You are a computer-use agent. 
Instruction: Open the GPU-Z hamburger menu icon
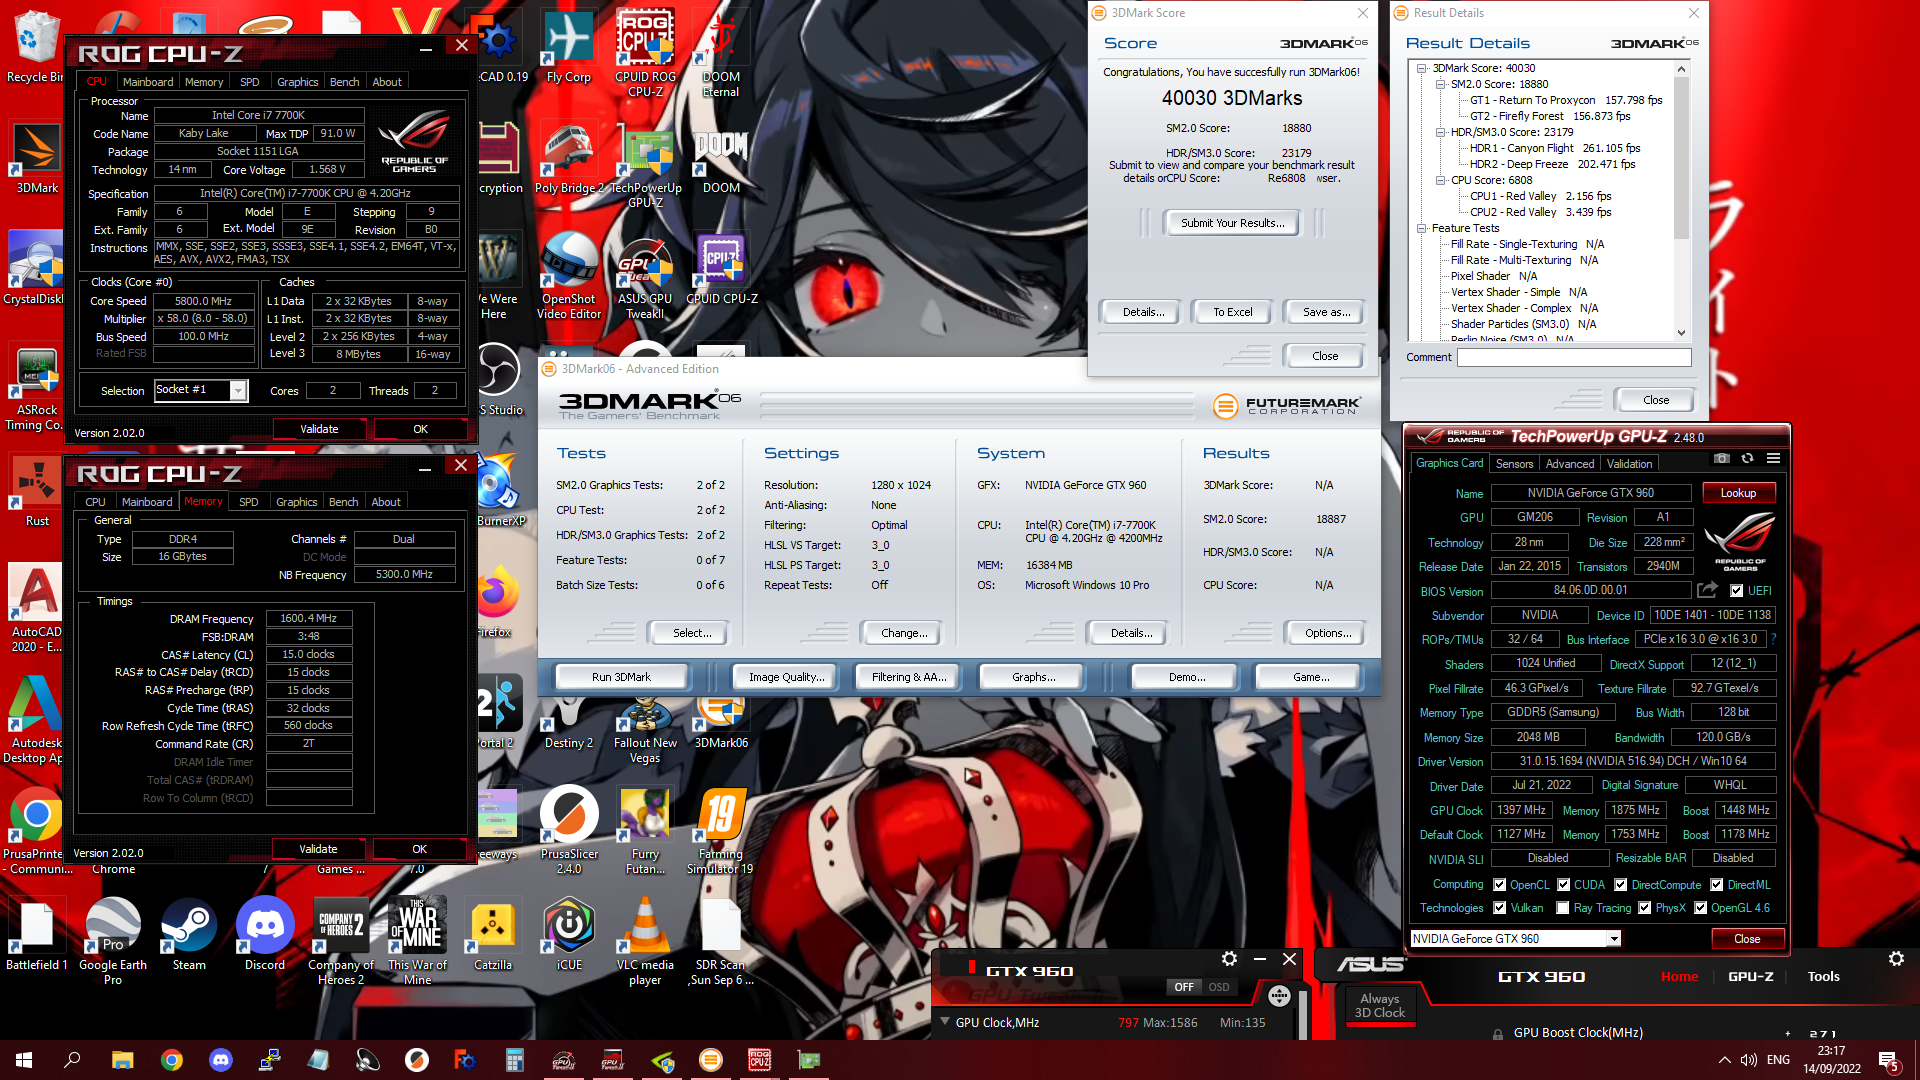pyautogui.click(x=1773, y=458)
